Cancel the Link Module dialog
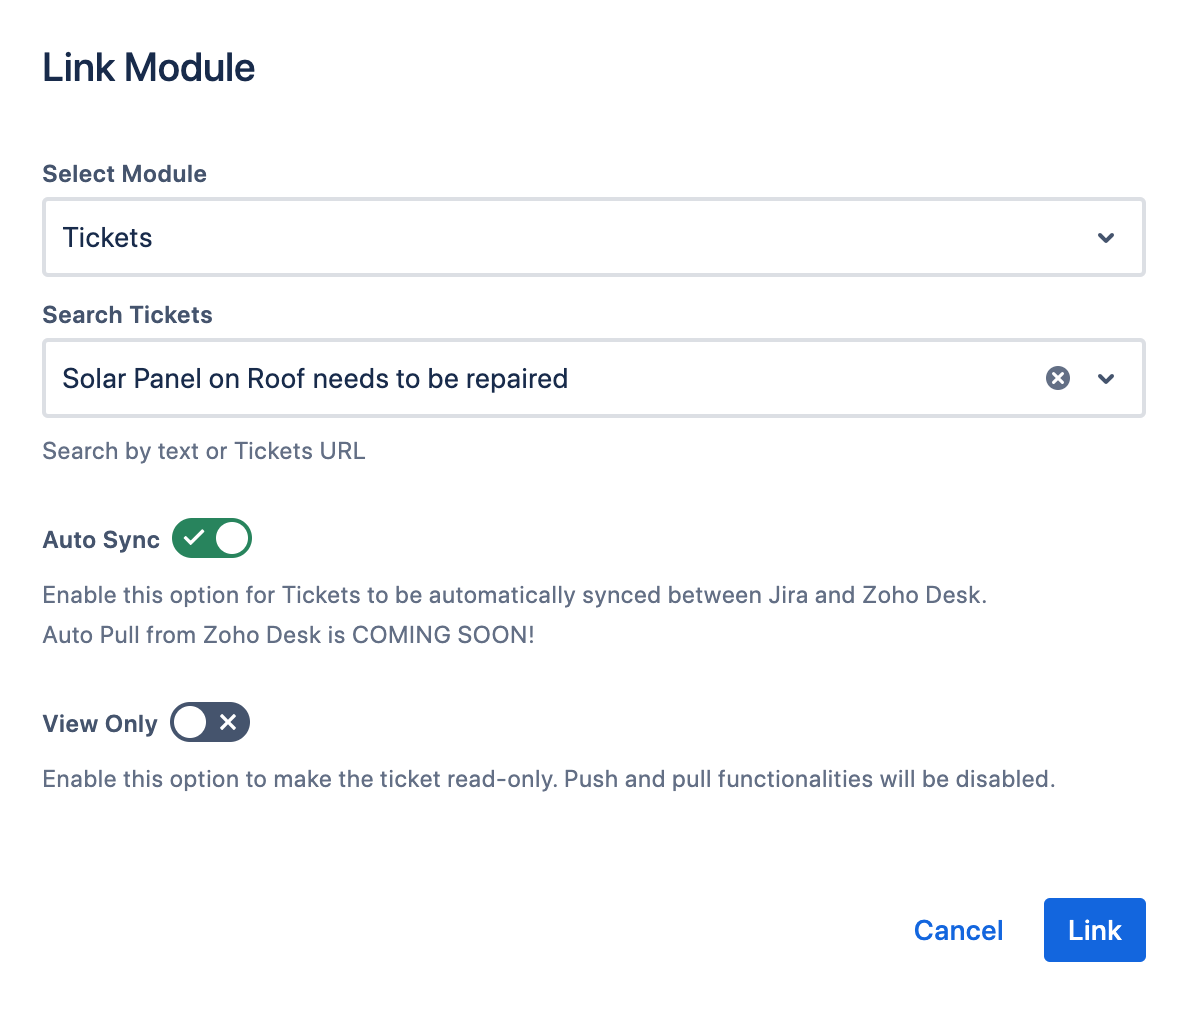Viewport: 1192px width, 1036px height. coord(958,930)
